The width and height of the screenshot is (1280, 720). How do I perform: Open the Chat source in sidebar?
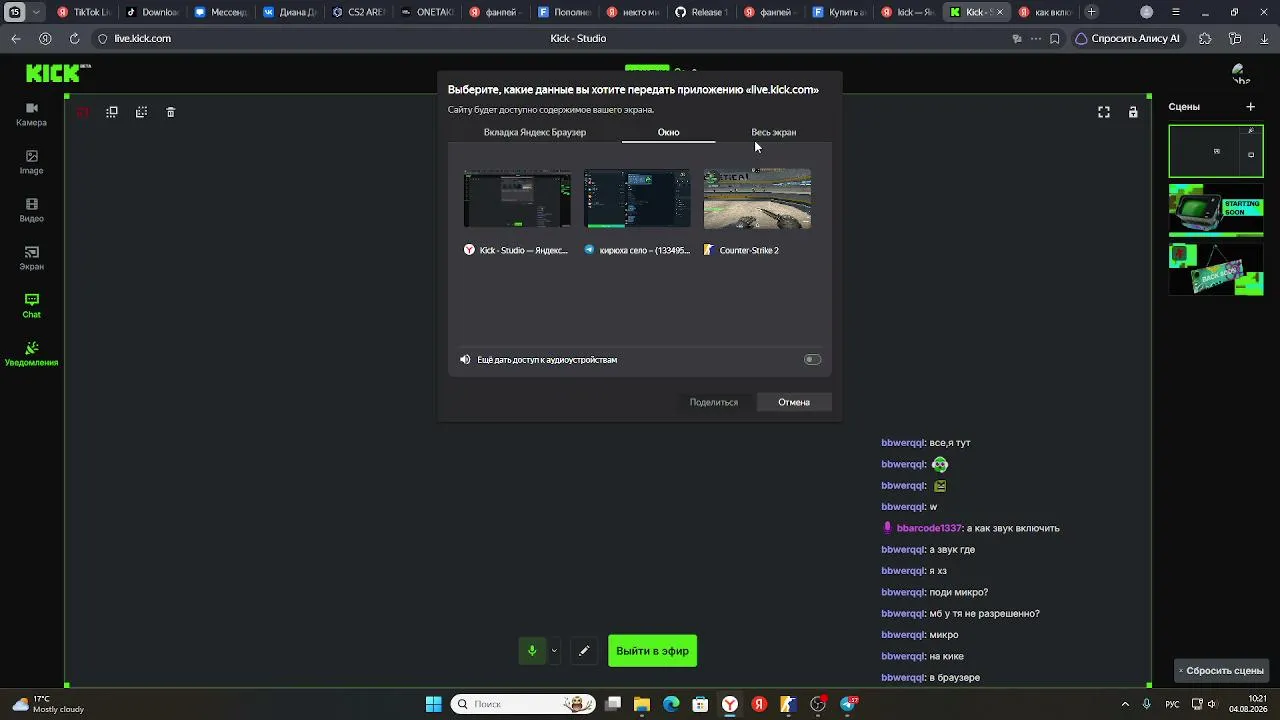pyautogui.click(x=31, y=306)
